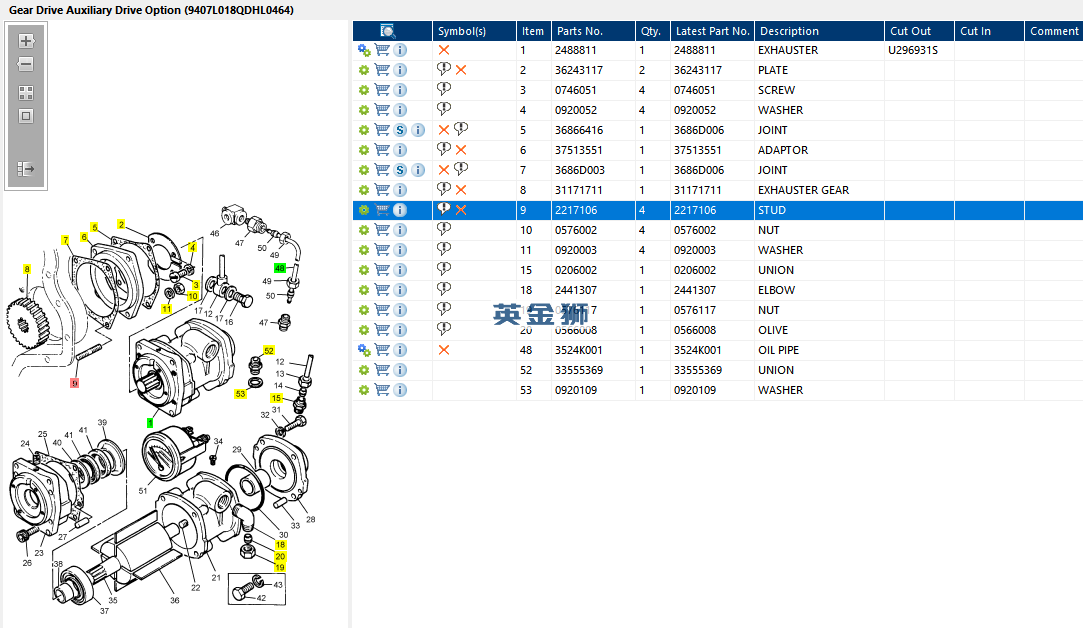This screenshot has width=1083, height=628.
Task: Select yellow hotspot 19 on the diagram
Action: tap(280, 567)
